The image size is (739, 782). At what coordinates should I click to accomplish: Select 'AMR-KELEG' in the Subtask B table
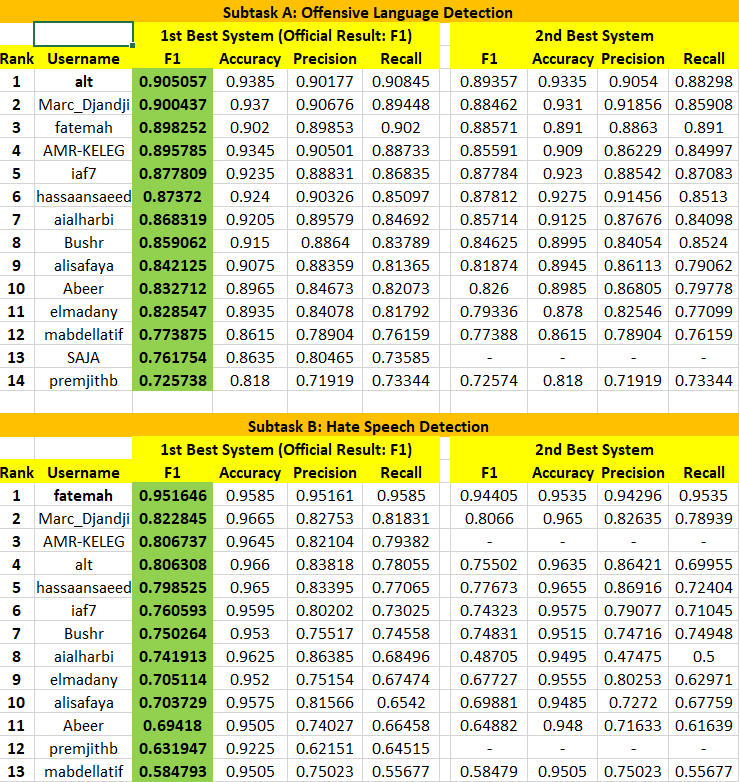83,541
